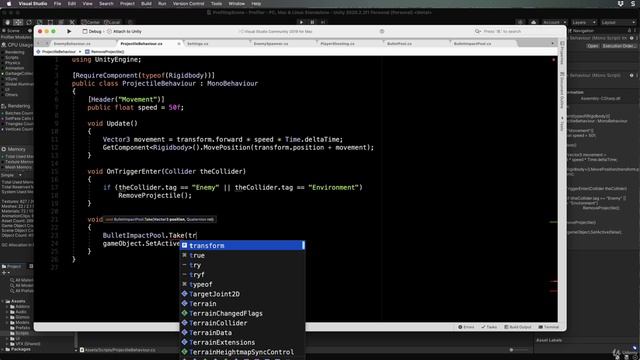Open the Project menu
This screenshot has width=640, height=360.
127,4
